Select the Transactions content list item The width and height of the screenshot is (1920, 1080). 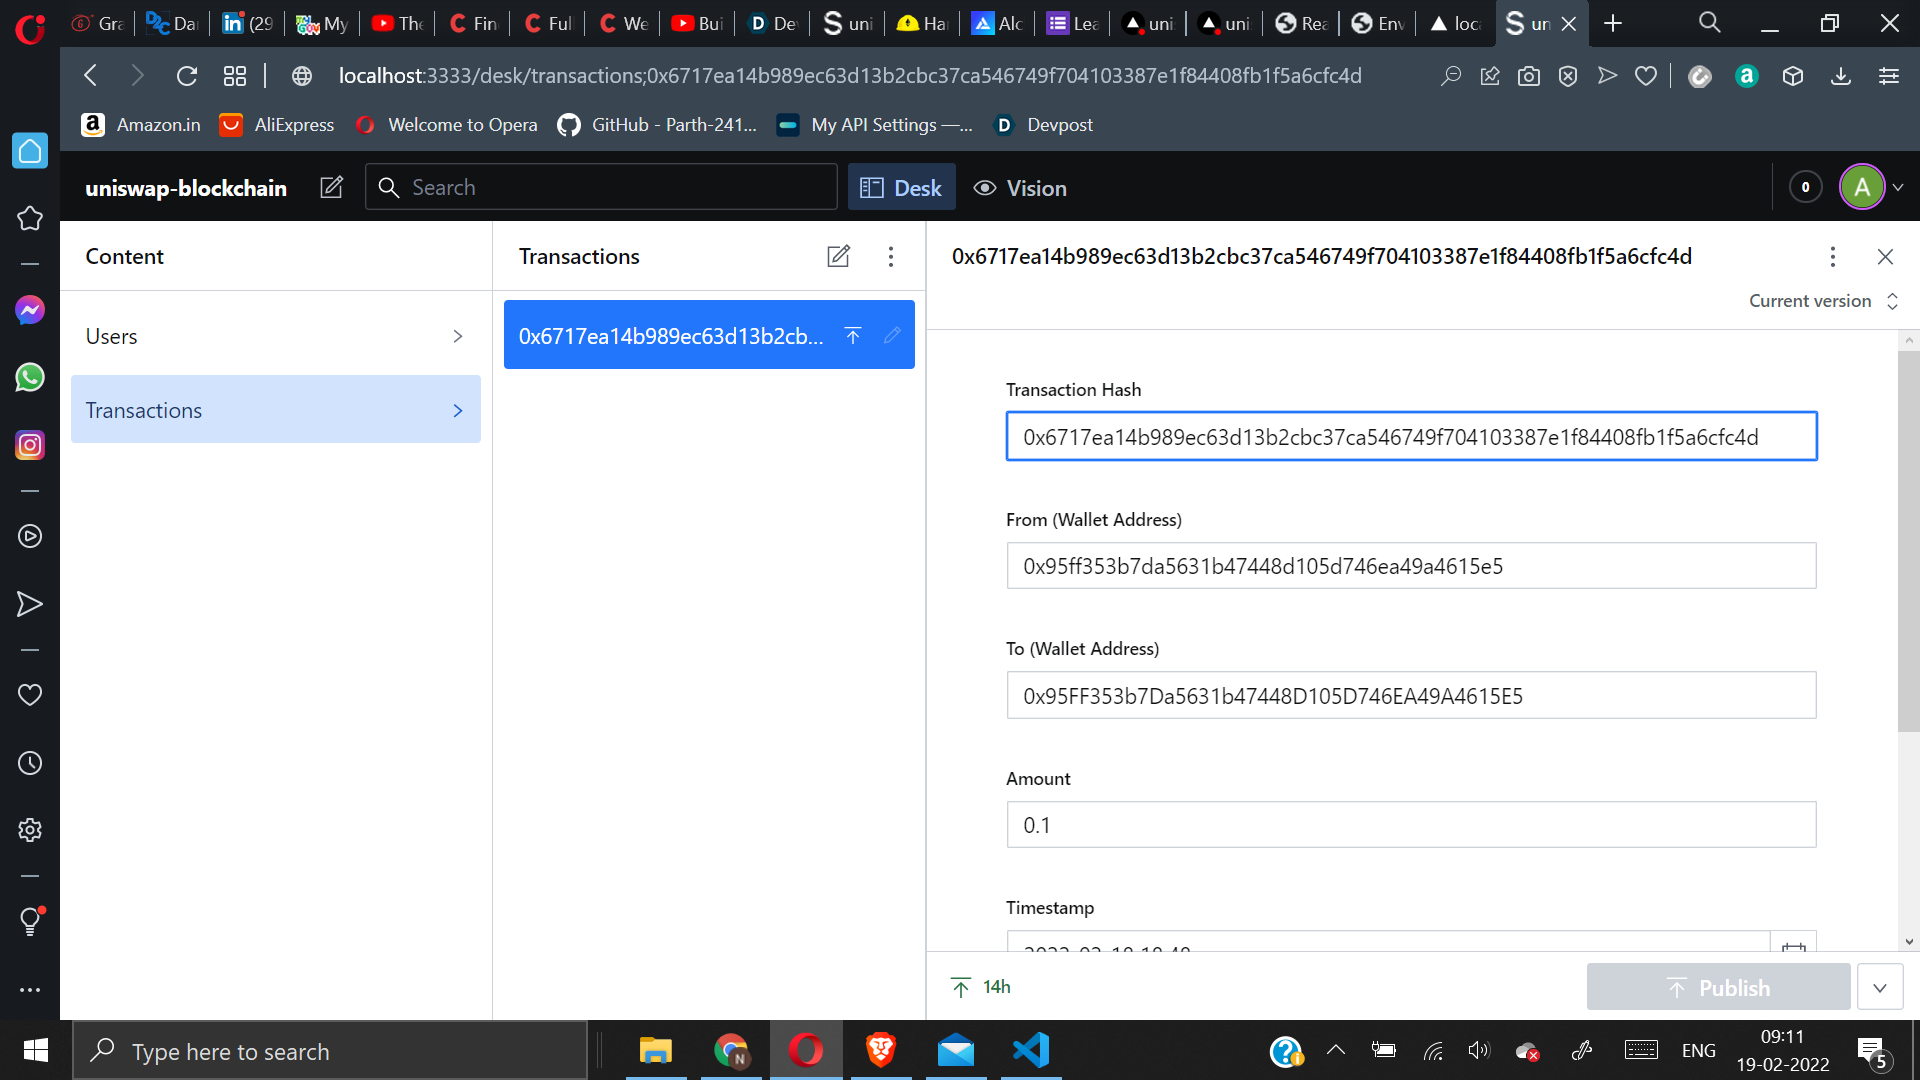275,410
